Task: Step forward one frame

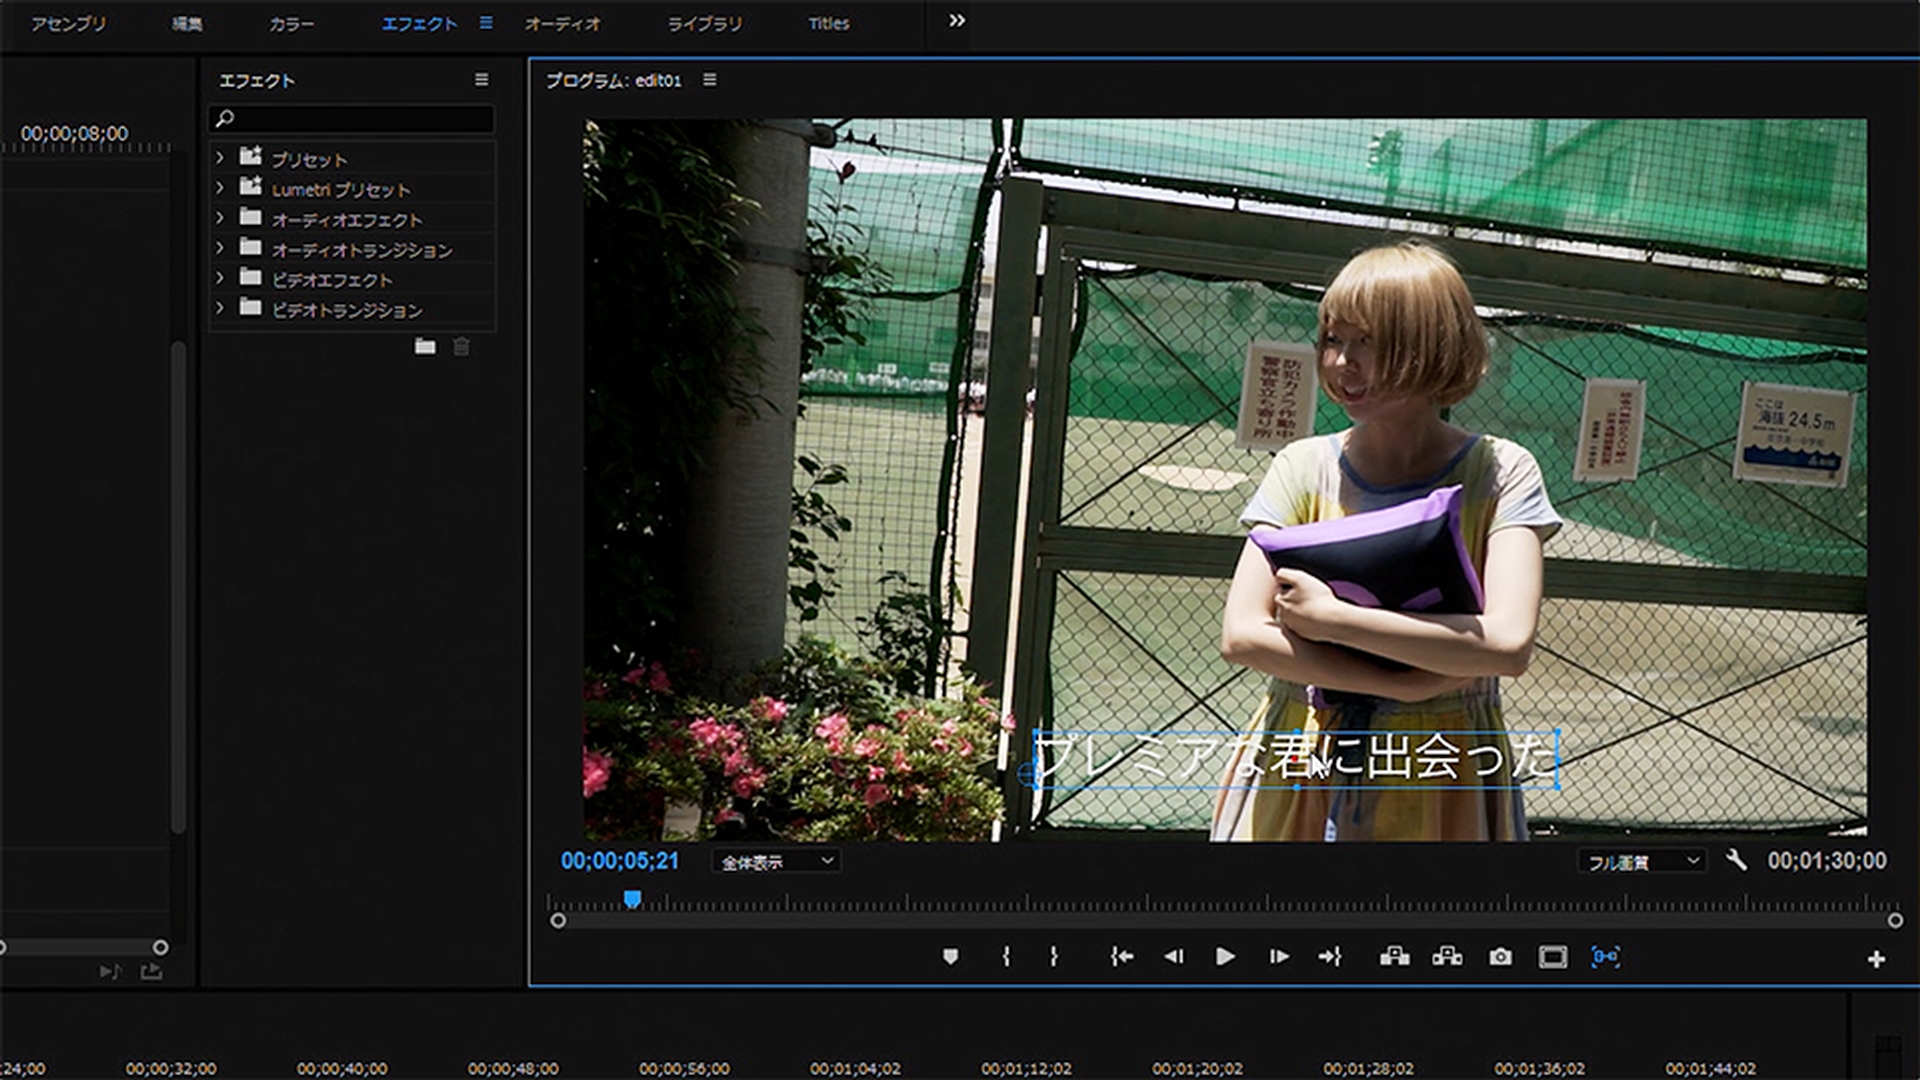Action: click(x=1278, y=957)
